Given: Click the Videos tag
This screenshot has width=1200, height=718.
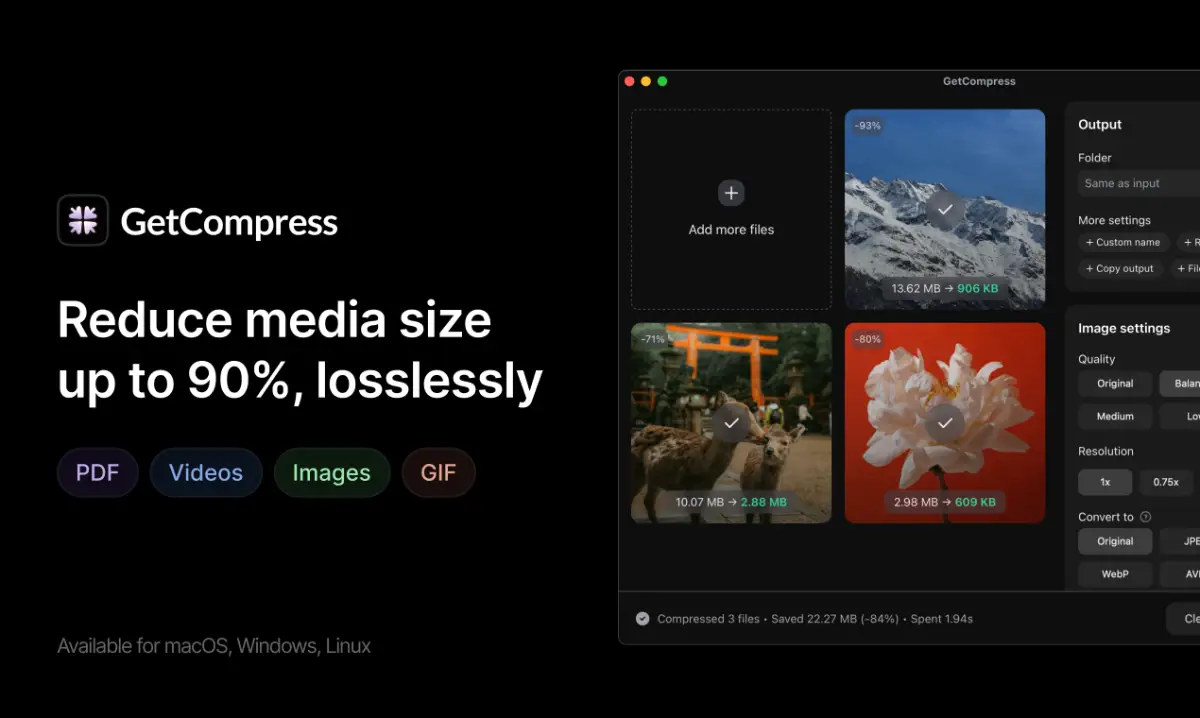Looking at the screenshot, I should [206, 473].
